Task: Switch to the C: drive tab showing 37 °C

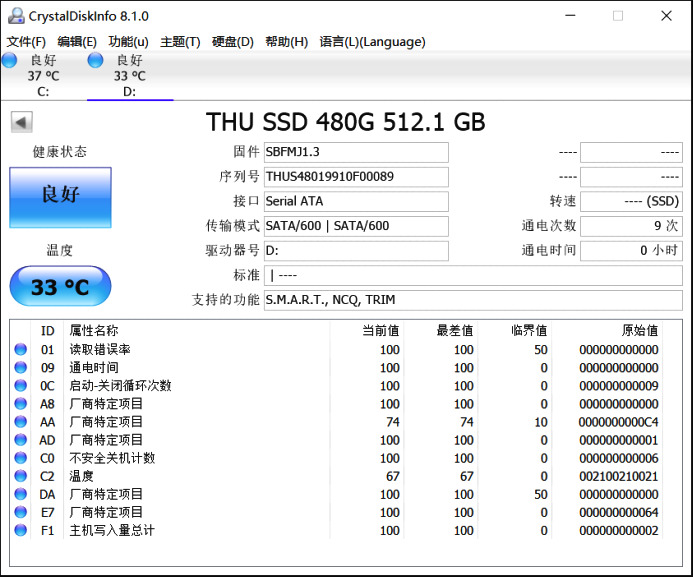Action: click(43, 76)
